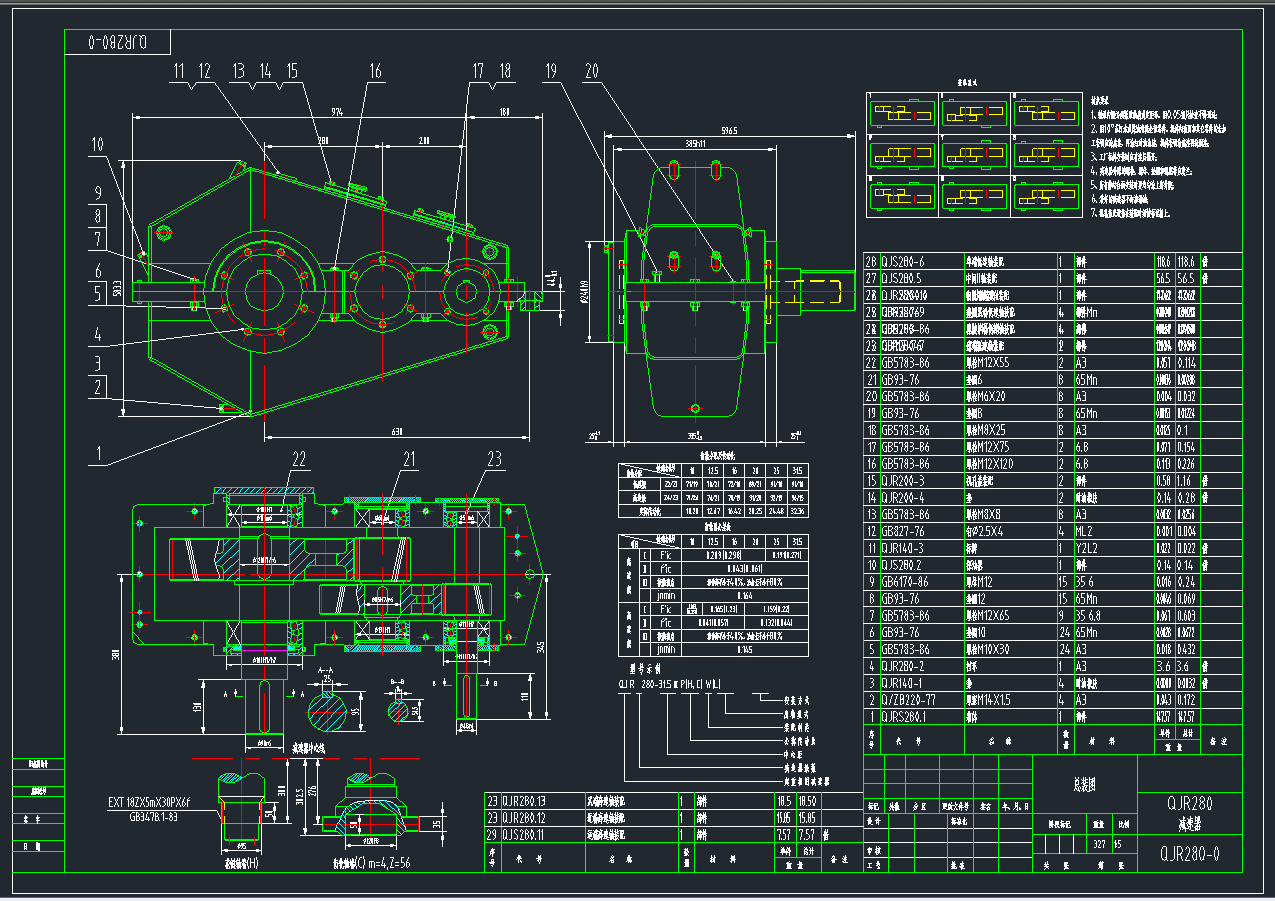Image resolution: width=1275 pixels, height=901 pixels.
Task: Click the M12X65 bolt entry in row 7
Action: tap(989, 616)
